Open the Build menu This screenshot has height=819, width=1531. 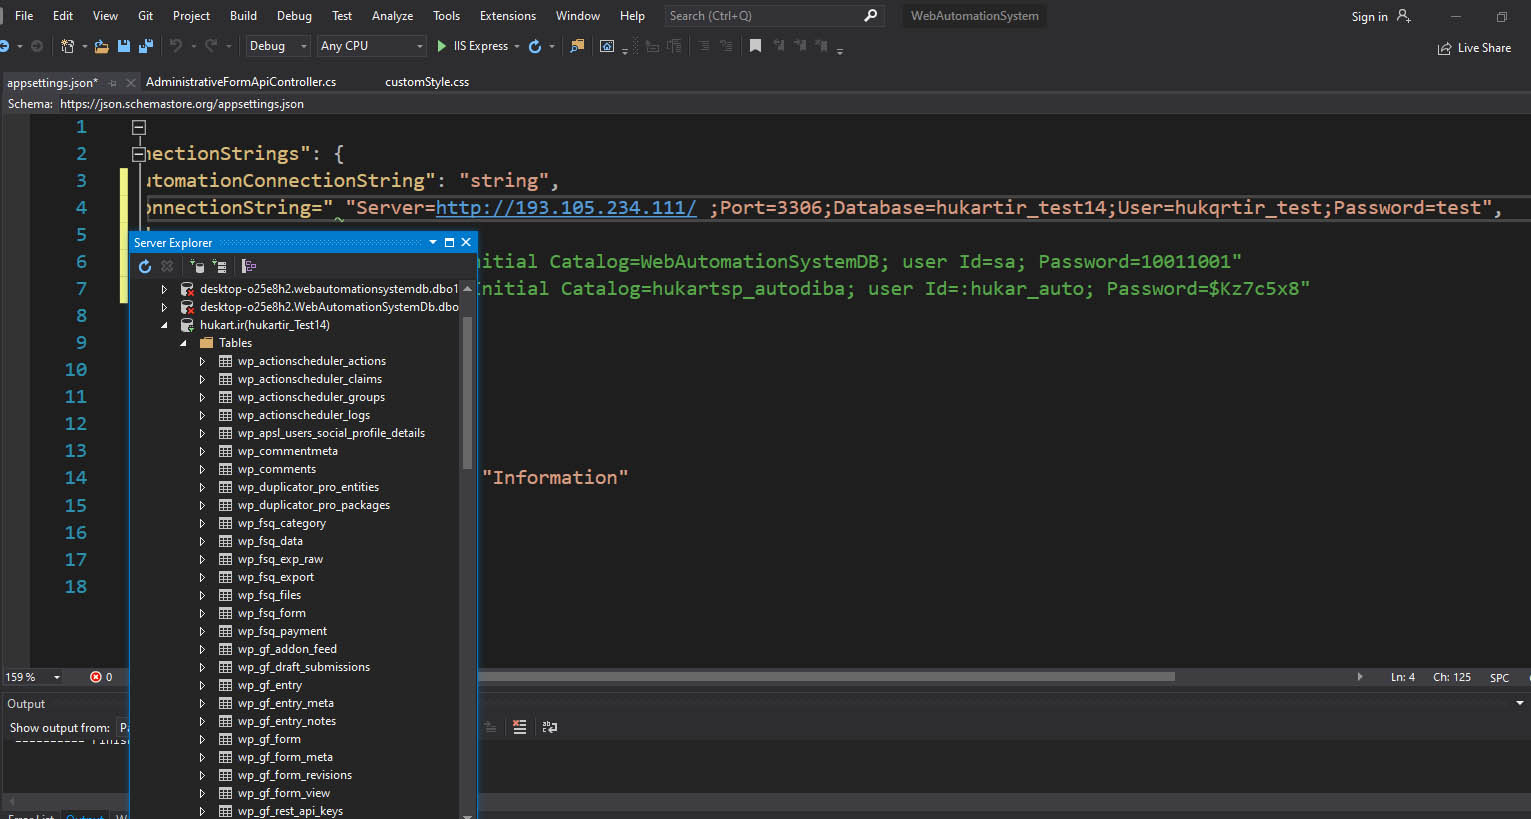pyautogui.click(x=243, y=16)
